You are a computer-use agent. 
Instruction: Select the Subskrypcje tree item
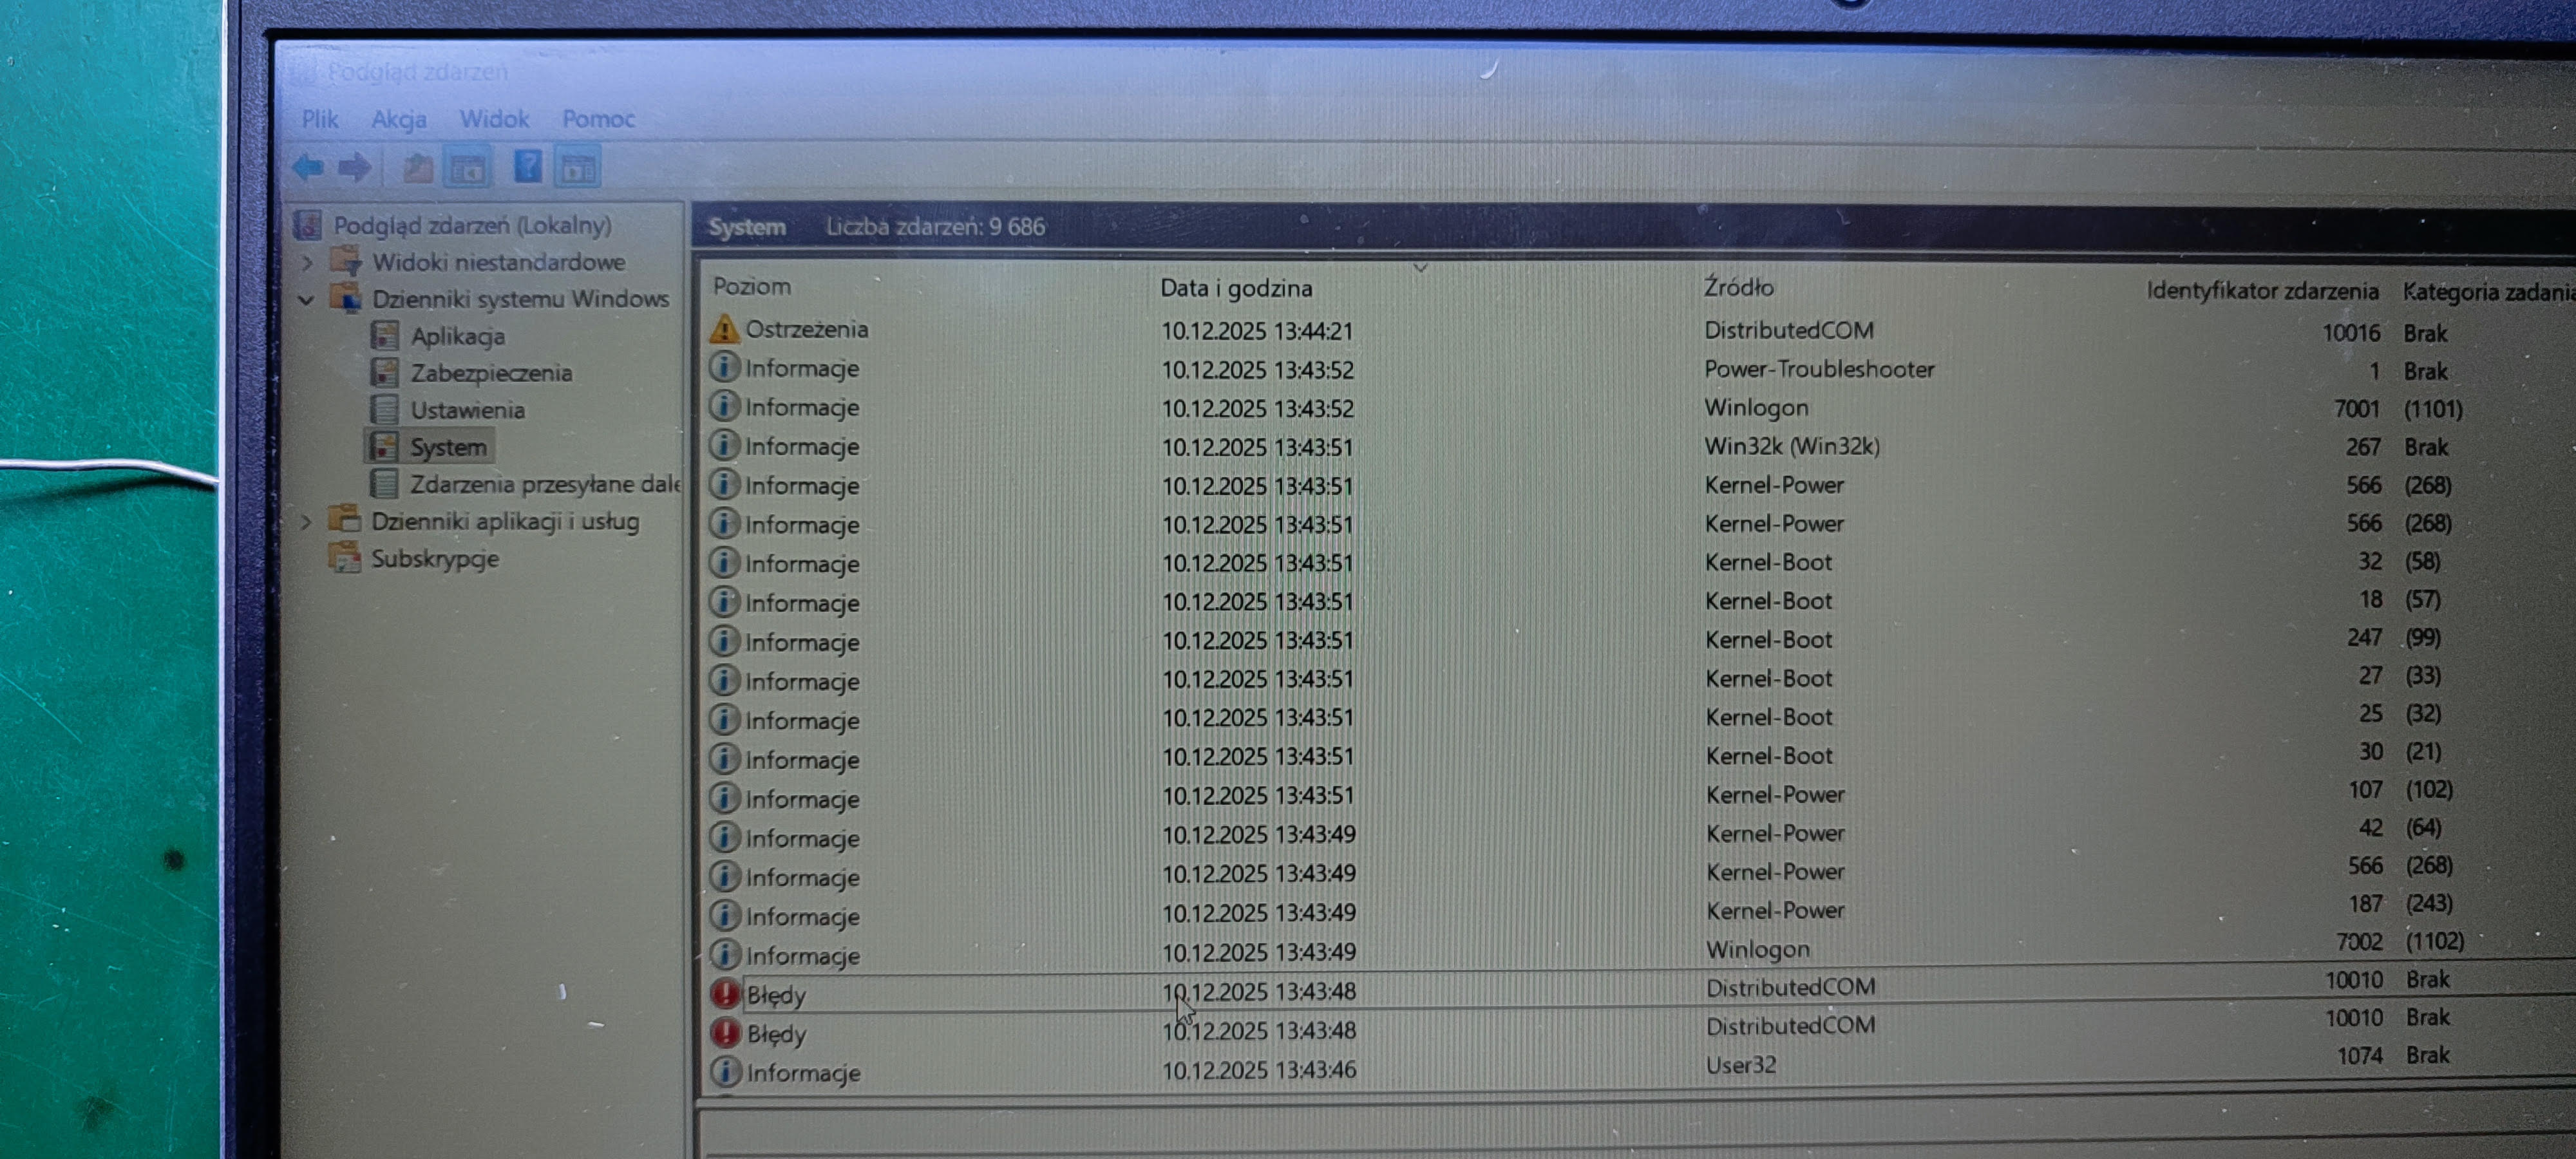pos(434,558)
